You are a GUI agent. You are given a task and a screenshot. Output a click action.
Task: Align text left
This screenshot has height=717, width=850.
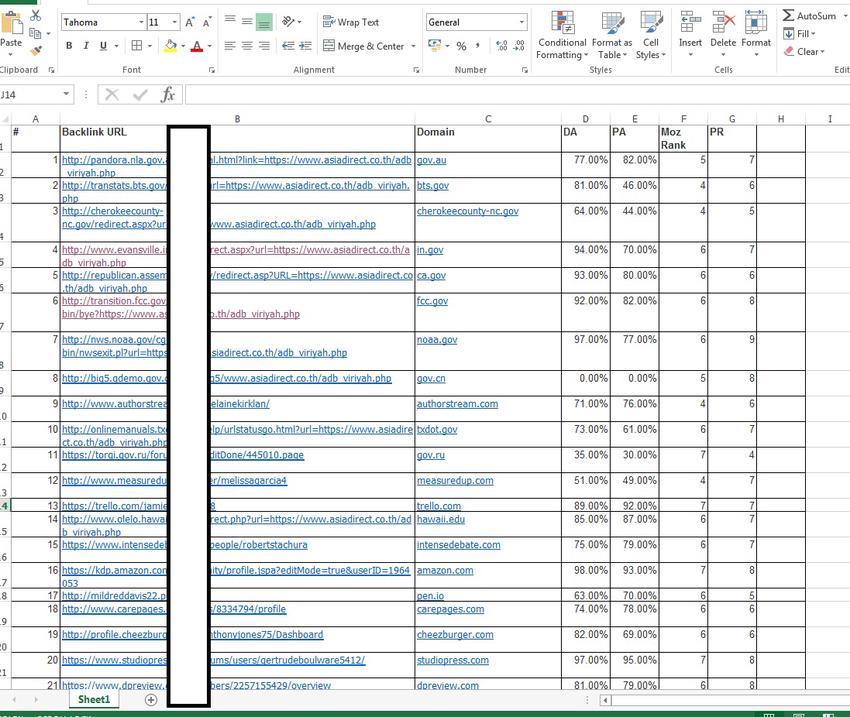point(230,46)
